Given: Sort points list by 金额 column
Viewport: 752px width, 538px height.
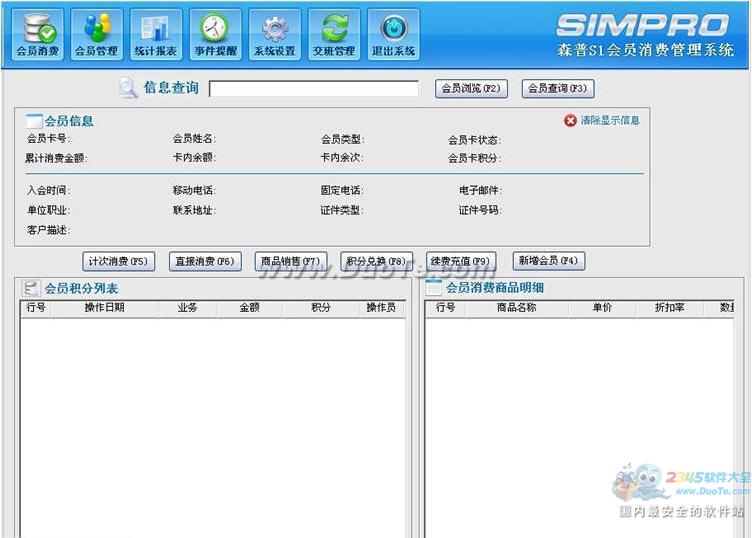Looking at the screenshot, I should (x=250, y=308).
